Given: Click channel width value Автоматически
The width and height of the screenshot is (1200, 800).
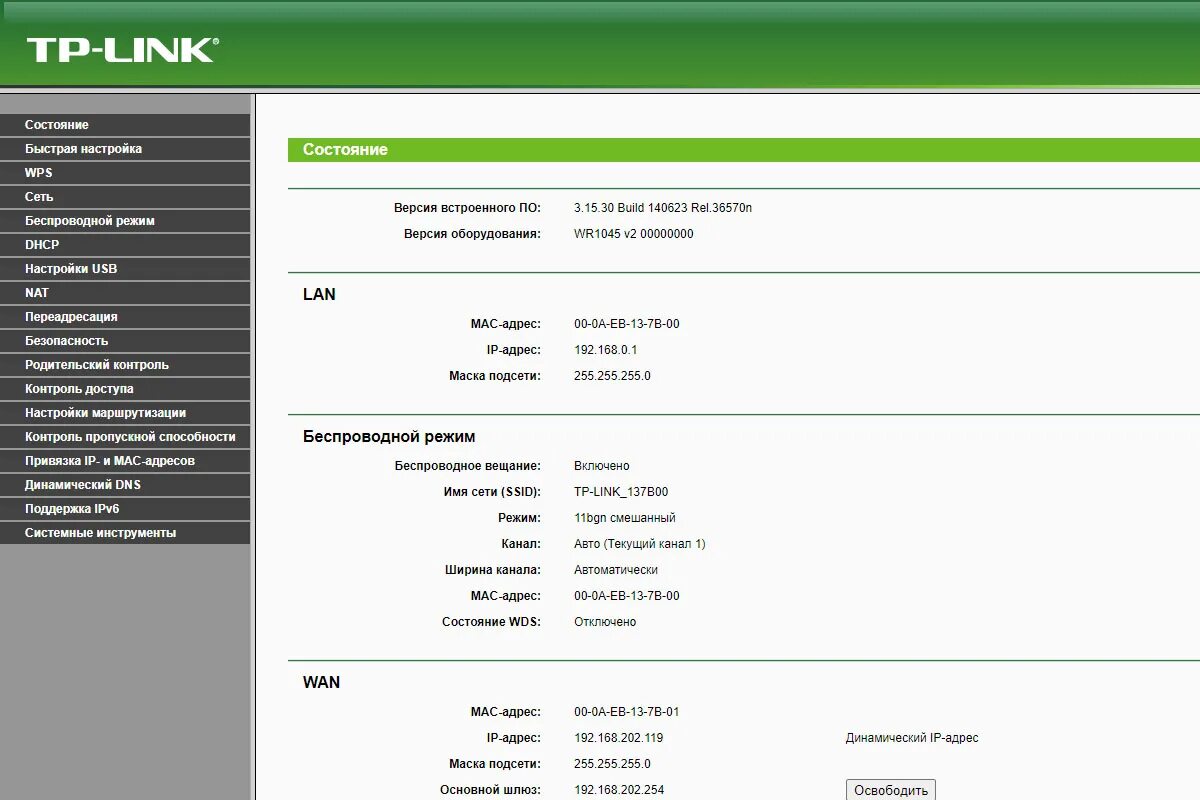Looking at the screenshot, I should (x=616, y=570).
